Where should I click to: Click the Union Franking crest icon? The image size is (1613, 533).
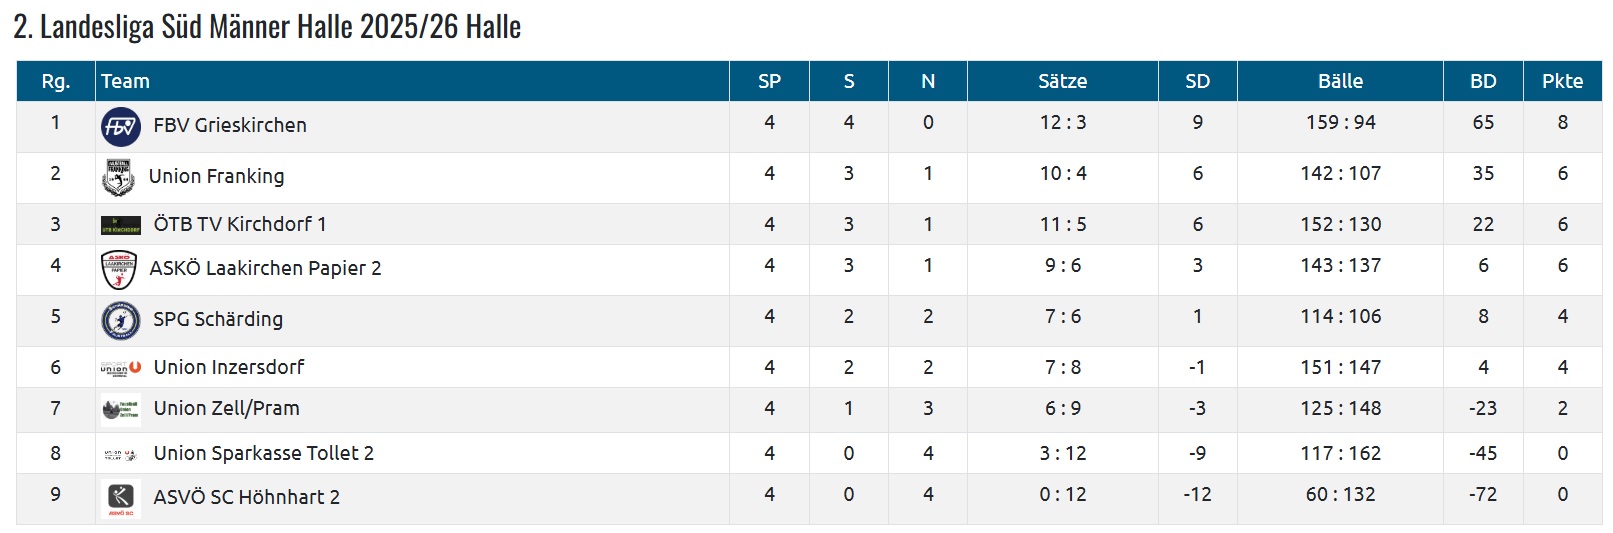coord(119,177)
